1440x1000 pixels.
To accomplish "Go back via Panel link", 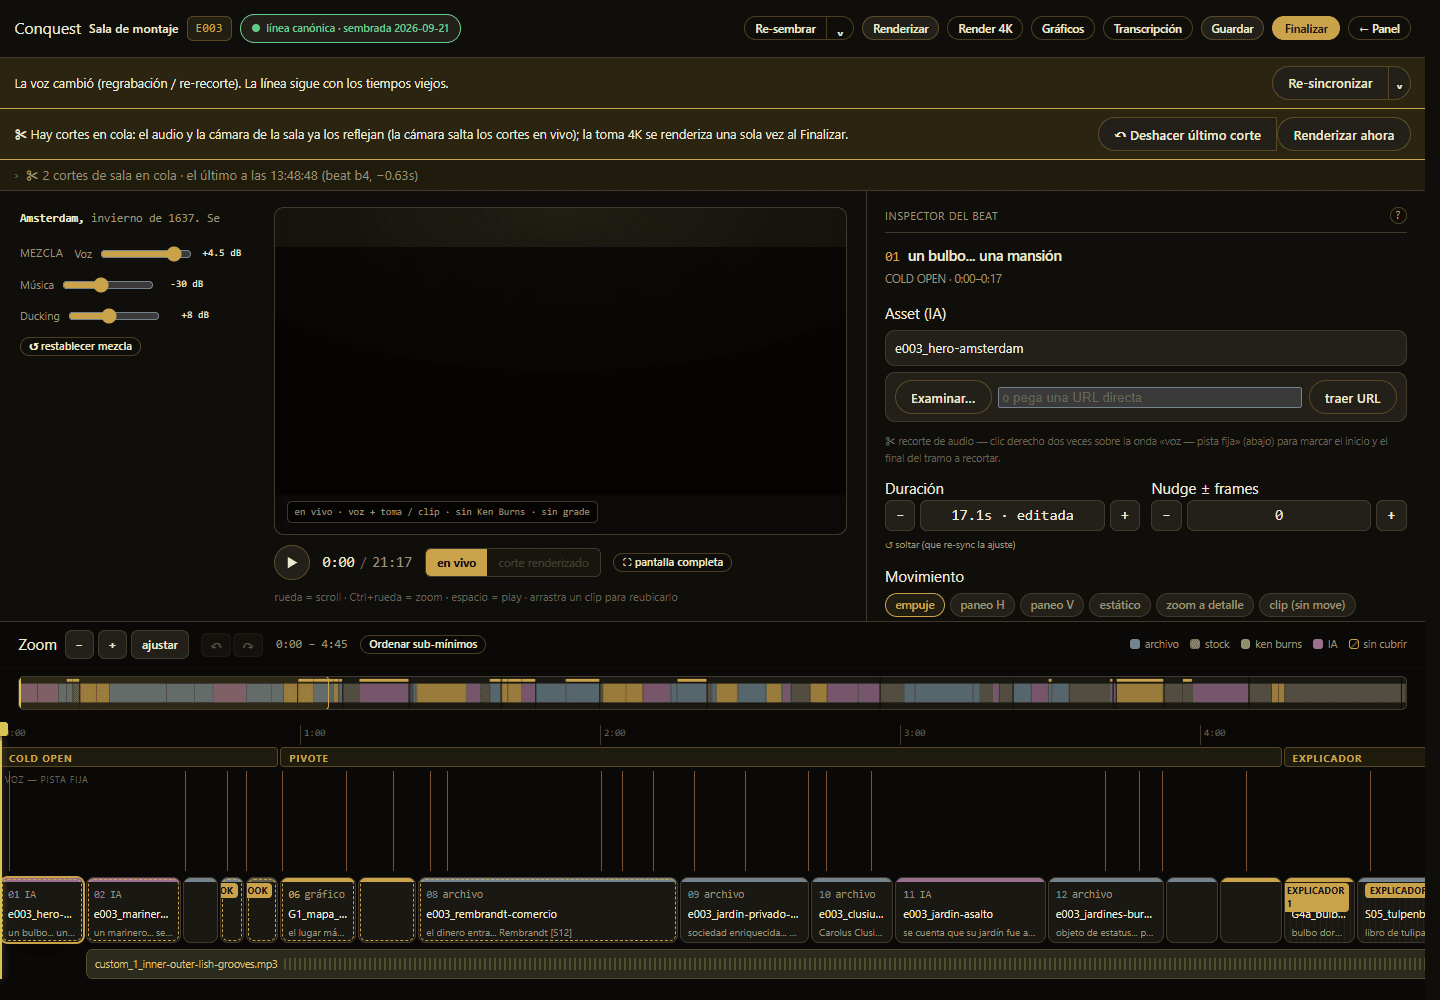I will click(1379, 29).
